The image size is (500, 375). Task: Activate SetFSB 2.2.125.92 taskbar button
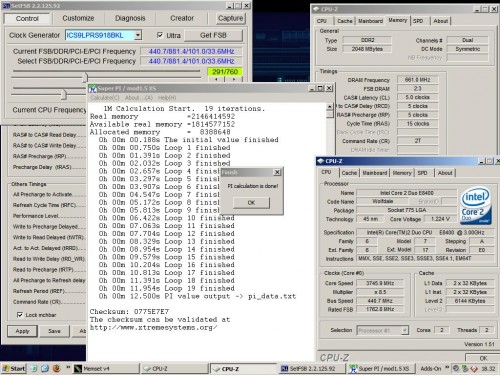[312, 369]
